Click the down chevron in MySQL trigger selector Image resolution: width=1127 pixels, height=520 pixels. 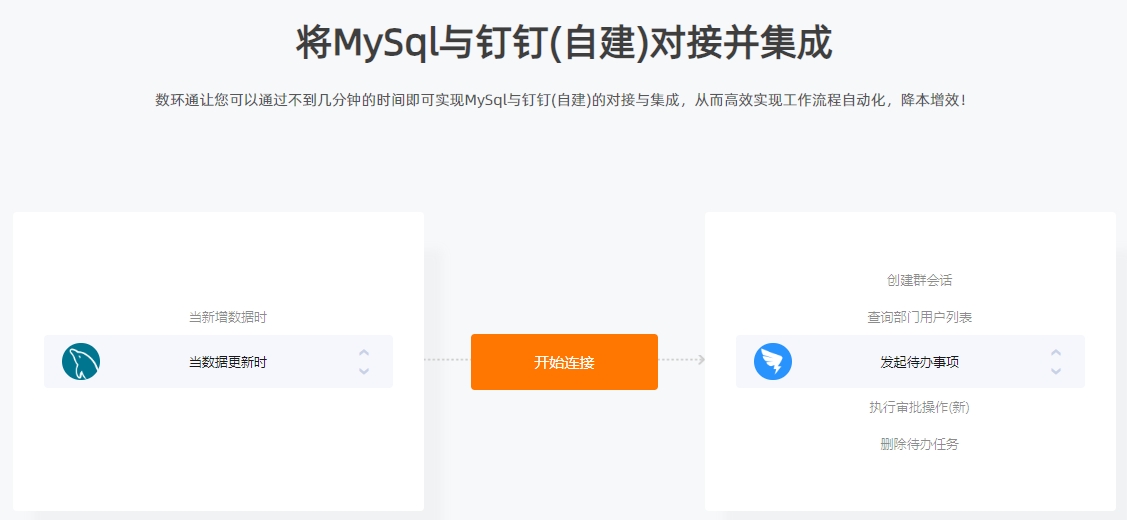click(364, 371)
